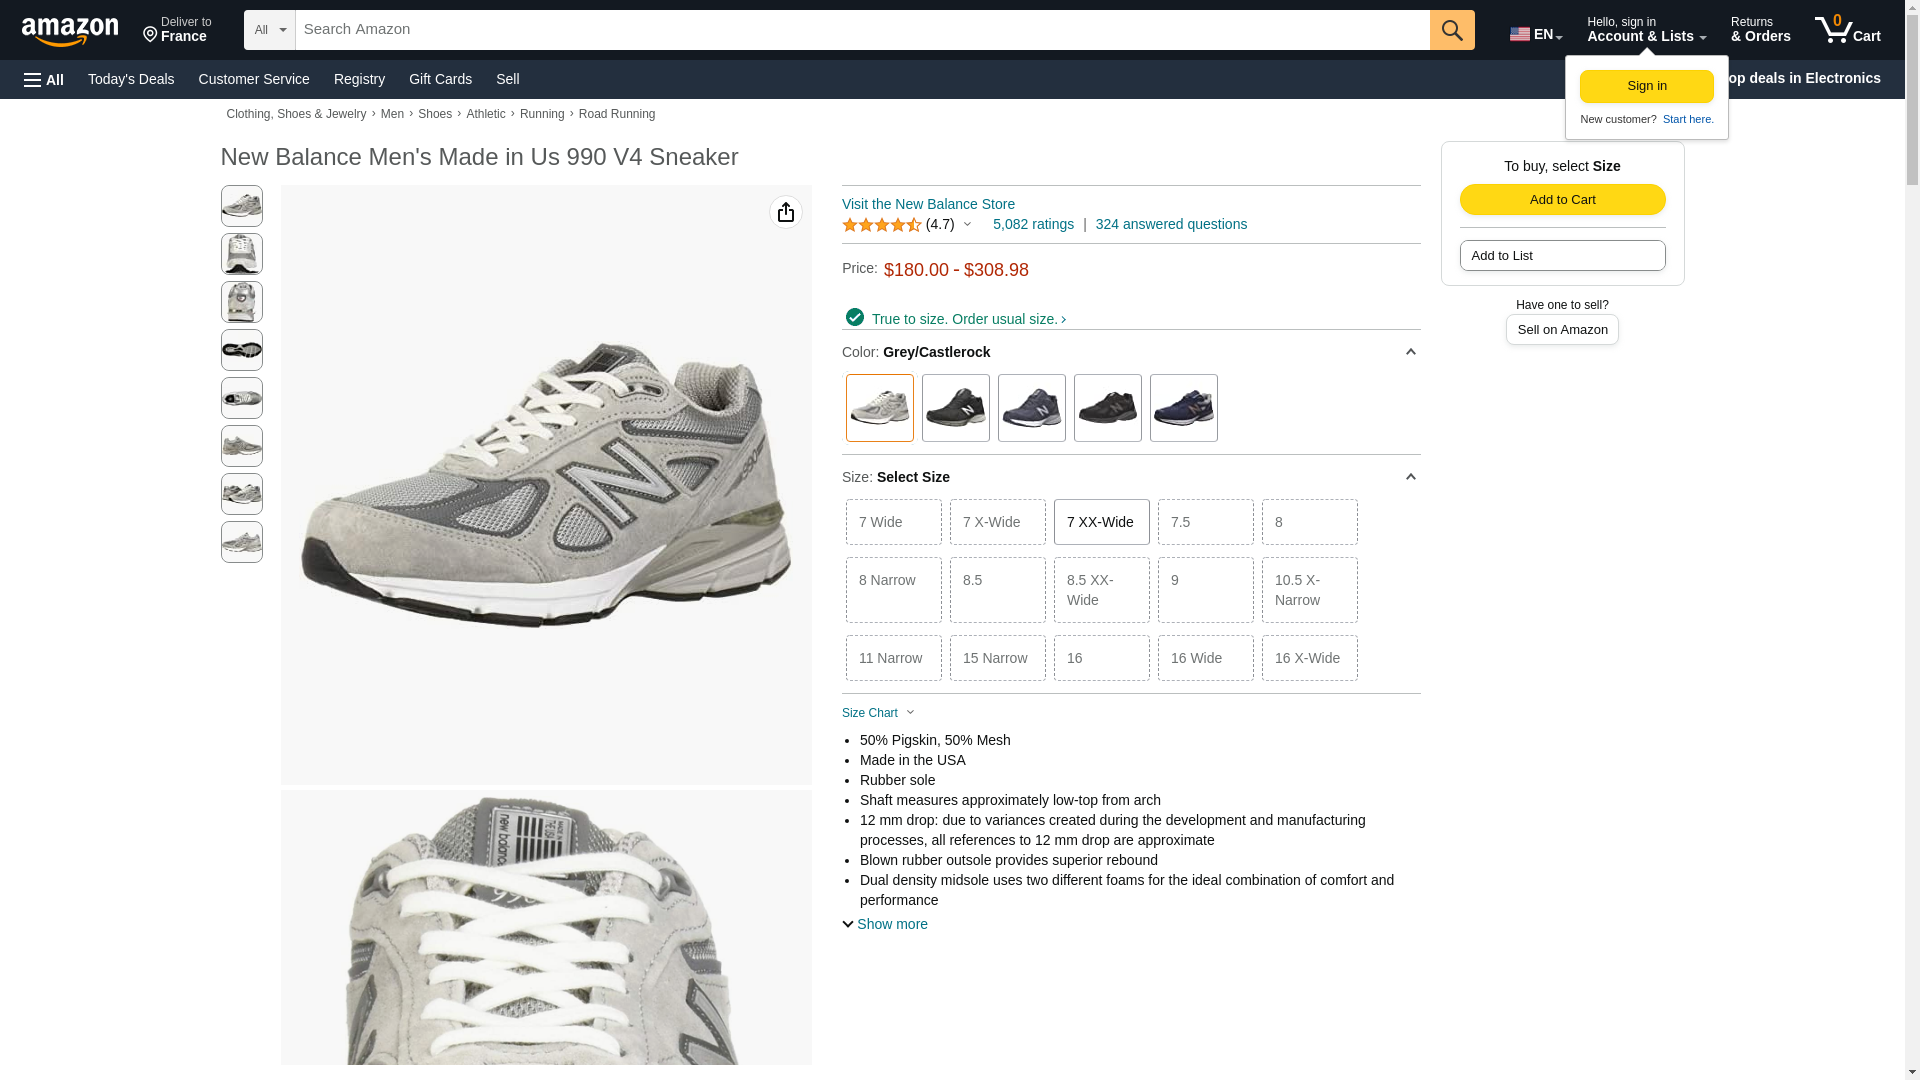This screenshot has width=1920, height=1080.
Task: Select the black shoe color swatch
Action: pos(955,408)
